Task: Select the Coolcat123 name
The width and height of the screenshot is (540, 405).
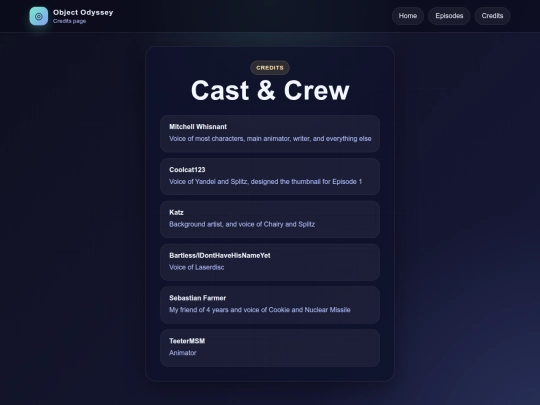Action: (x=187, y=170)
